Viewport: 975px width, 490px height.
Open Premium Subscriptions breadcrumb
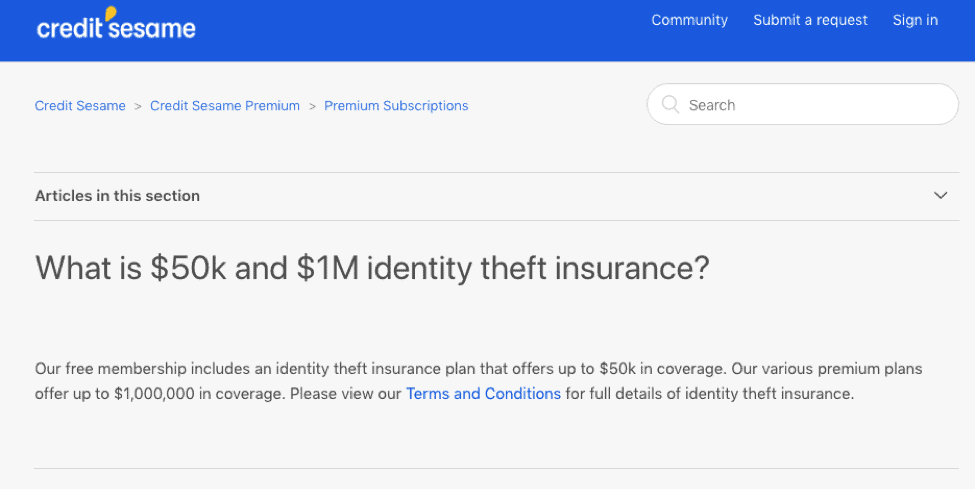[x=396, y=106]
